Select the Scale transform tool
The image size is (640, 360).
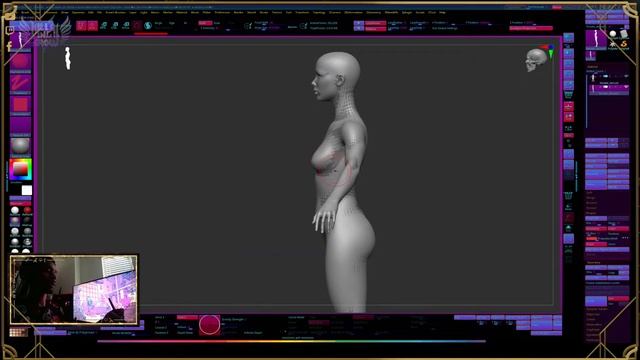(115, 26)
